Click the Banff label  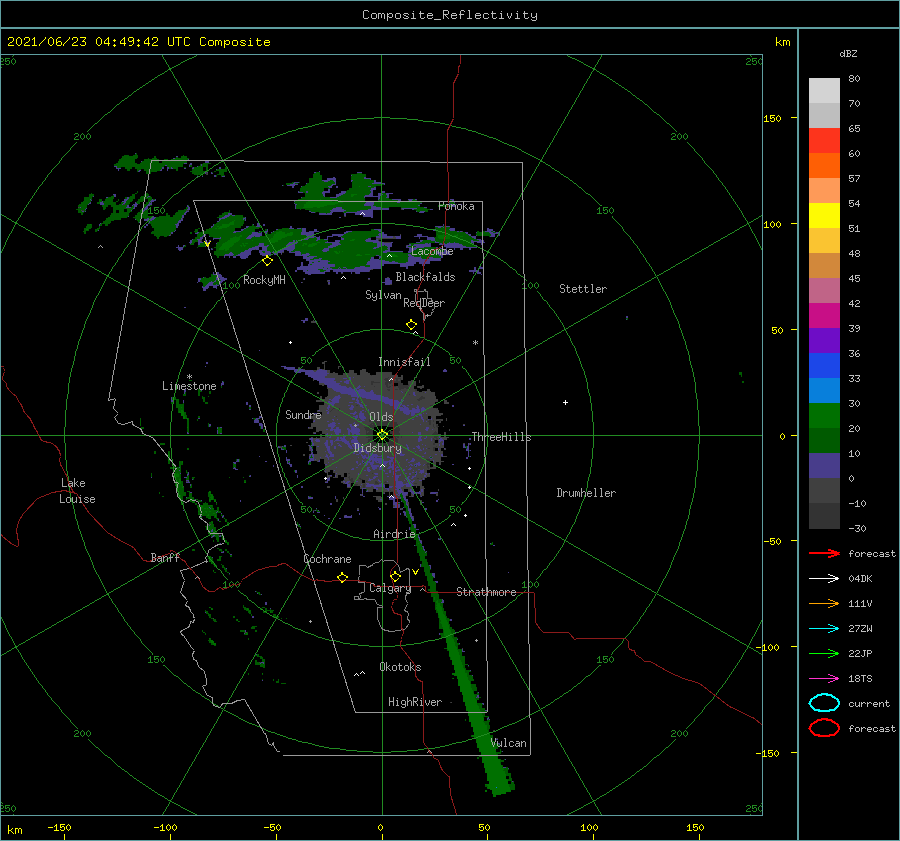(x=165, y=557)
